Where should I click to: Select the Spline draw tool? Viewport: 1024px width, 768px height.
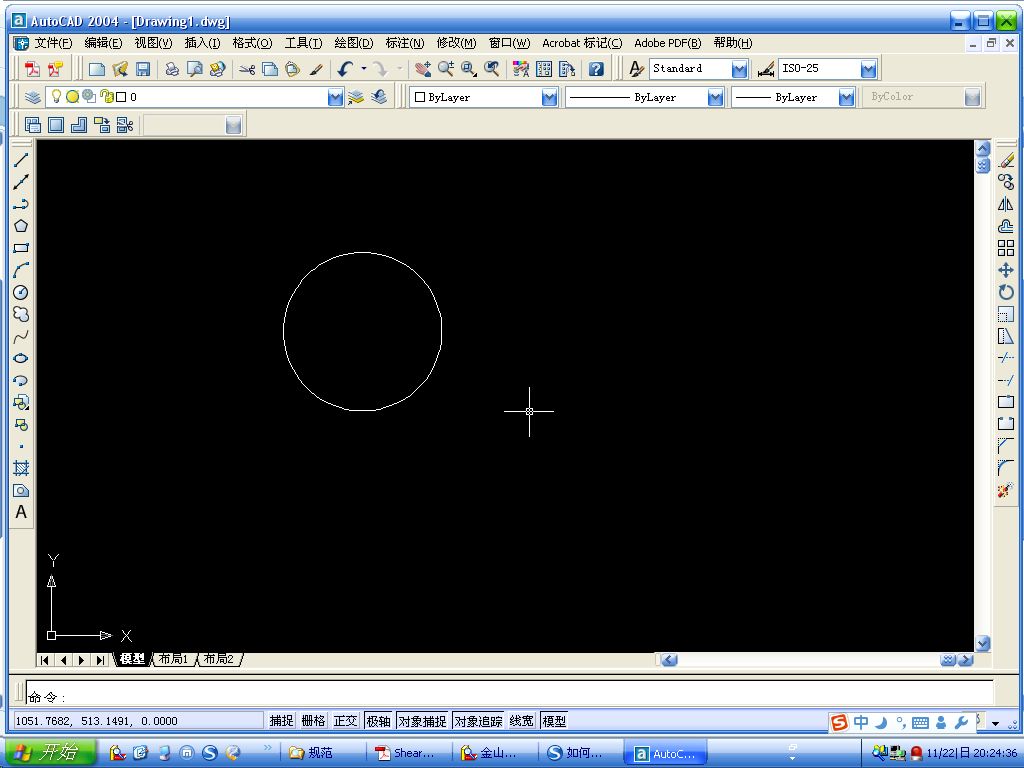(x=21, y=336)
